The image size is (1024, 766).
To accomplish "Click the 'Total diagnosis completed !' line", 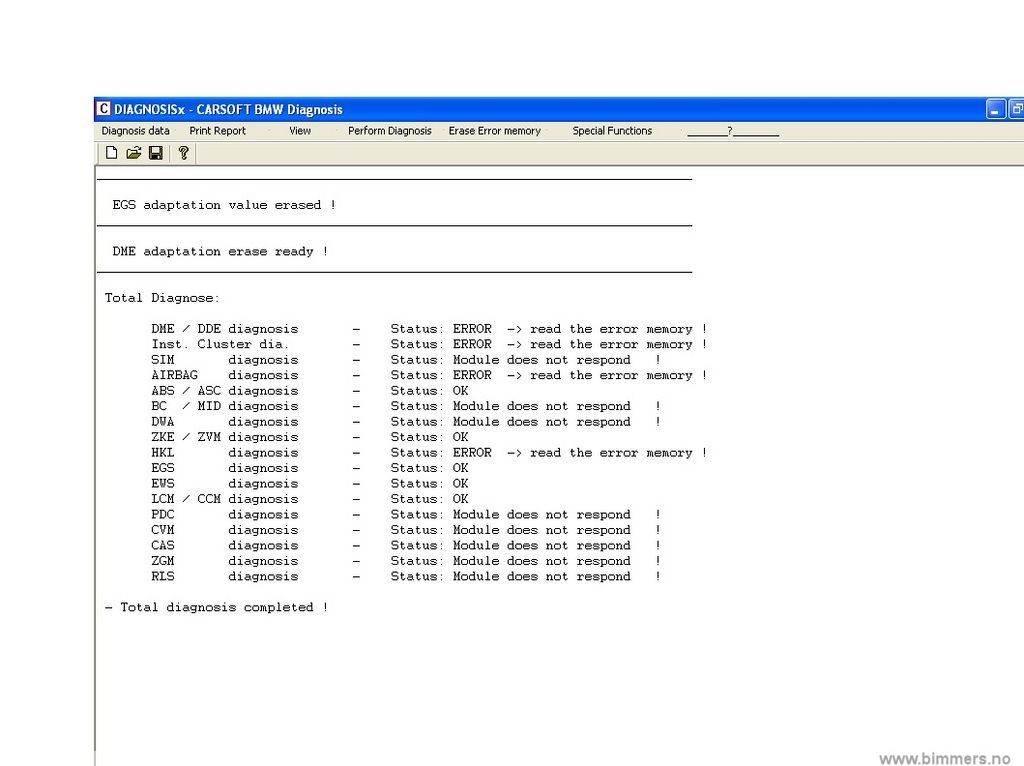I will click(217, 607).
